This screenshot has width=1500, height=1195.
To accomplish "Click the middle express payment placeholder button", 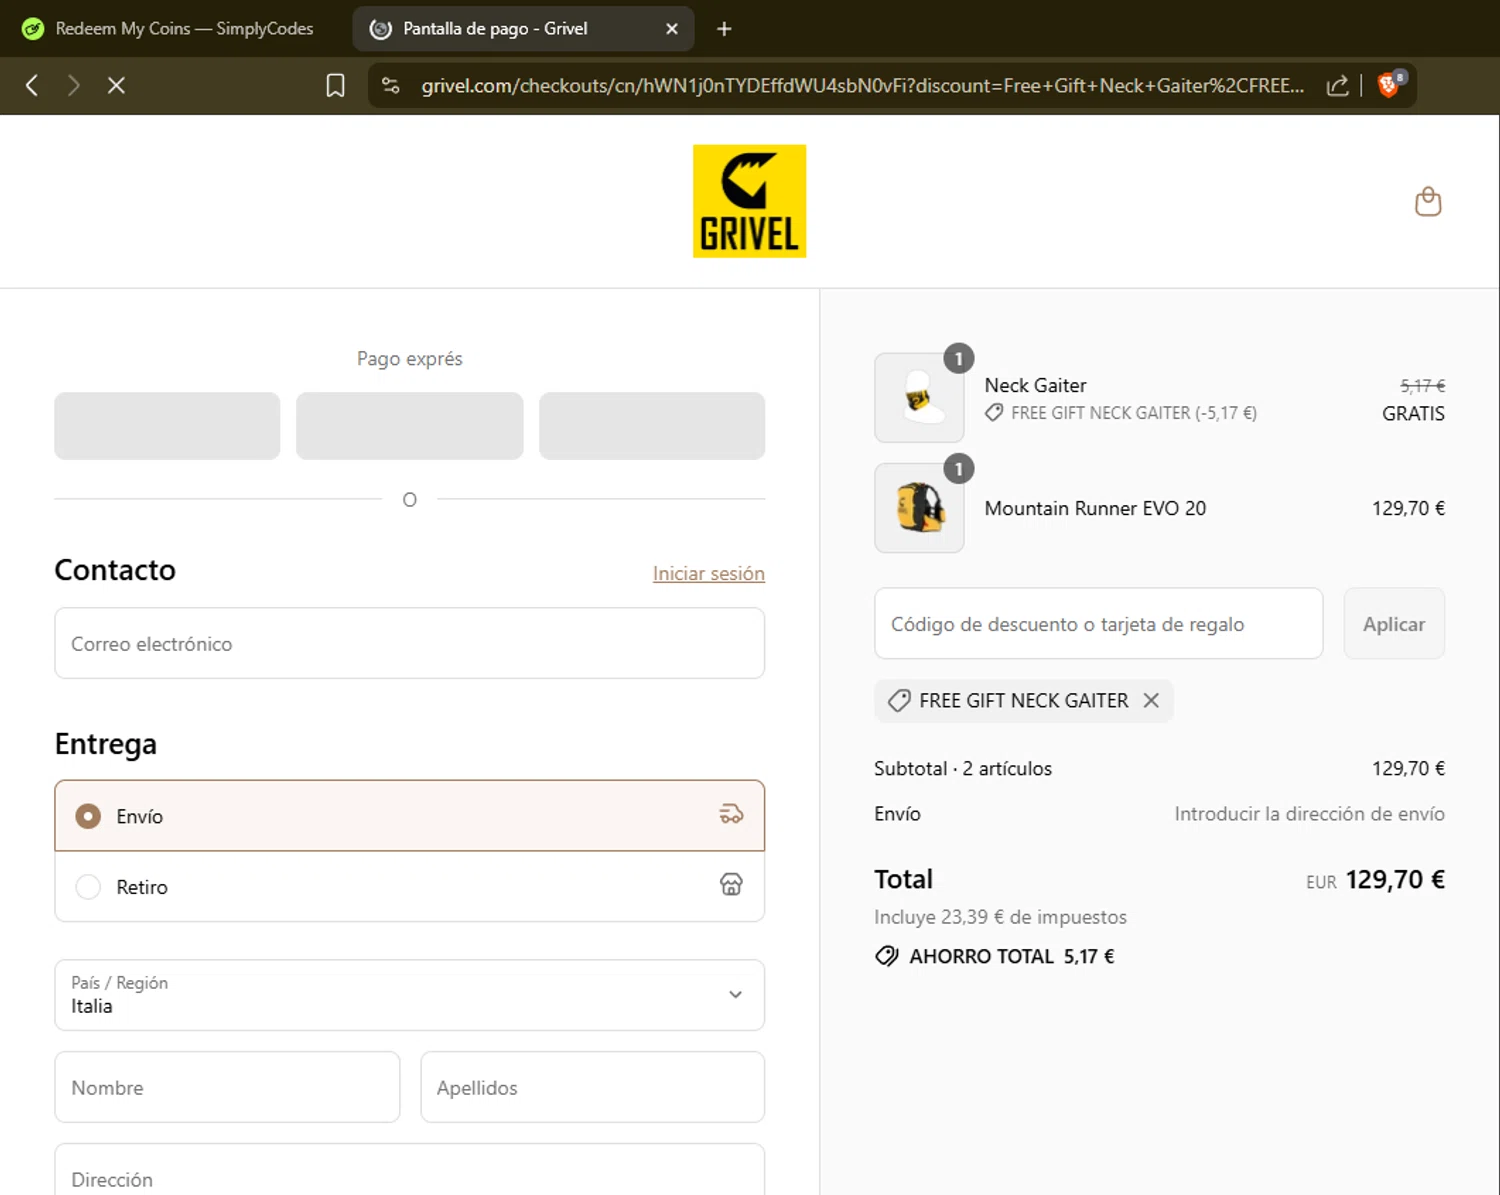I will pos(410,426).
